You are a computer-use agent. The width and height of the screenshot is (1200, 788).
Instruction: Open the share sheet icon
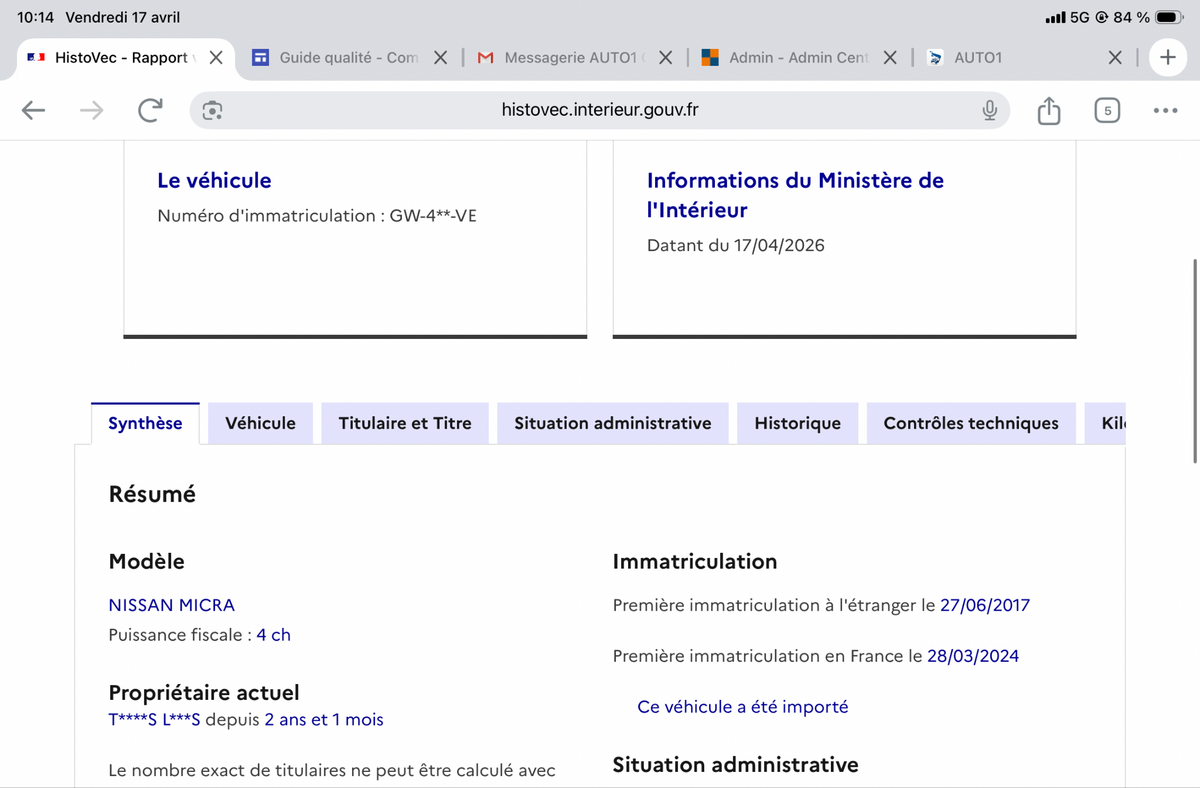coord(1048,110)
